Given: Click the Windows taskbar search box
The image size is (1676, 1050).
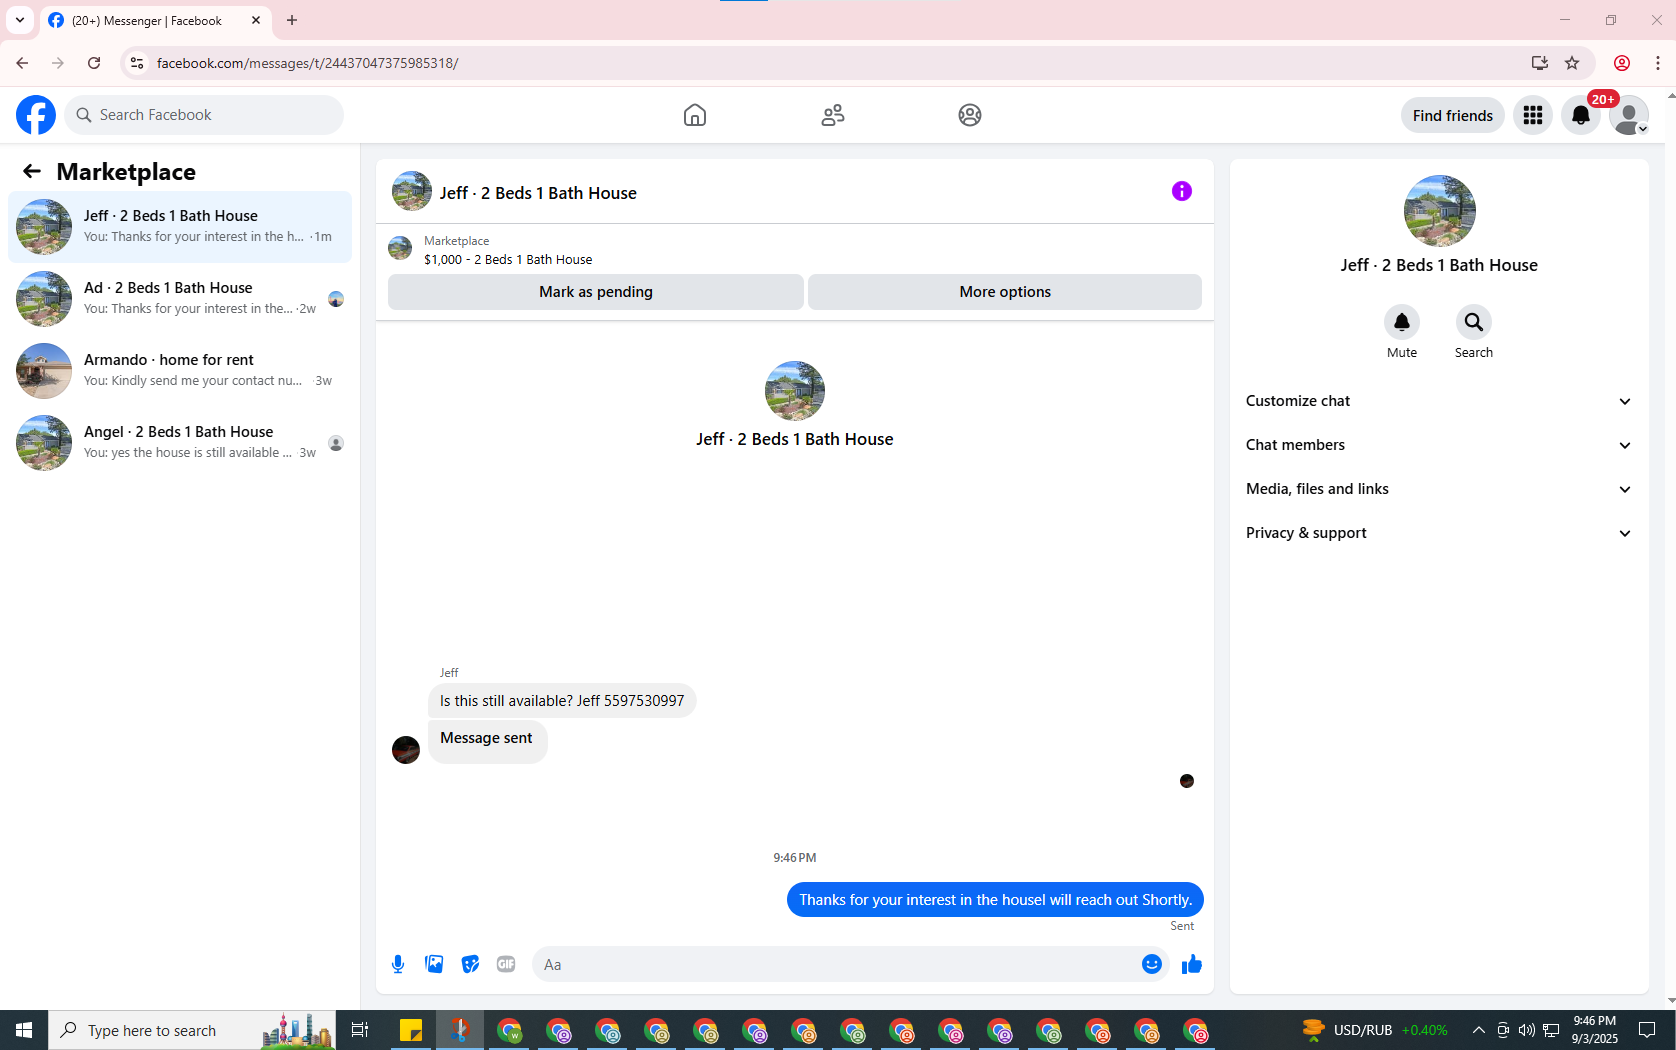Looking at the screenshot, I should [192, 1030].
